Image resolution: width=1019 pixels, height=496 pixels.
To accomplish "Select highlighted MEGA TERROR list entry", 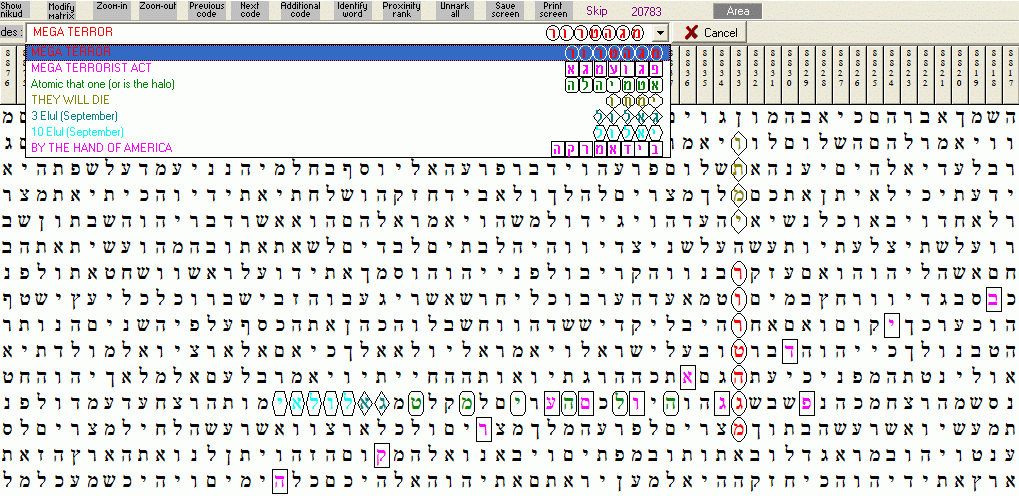I will pos(348,52).
